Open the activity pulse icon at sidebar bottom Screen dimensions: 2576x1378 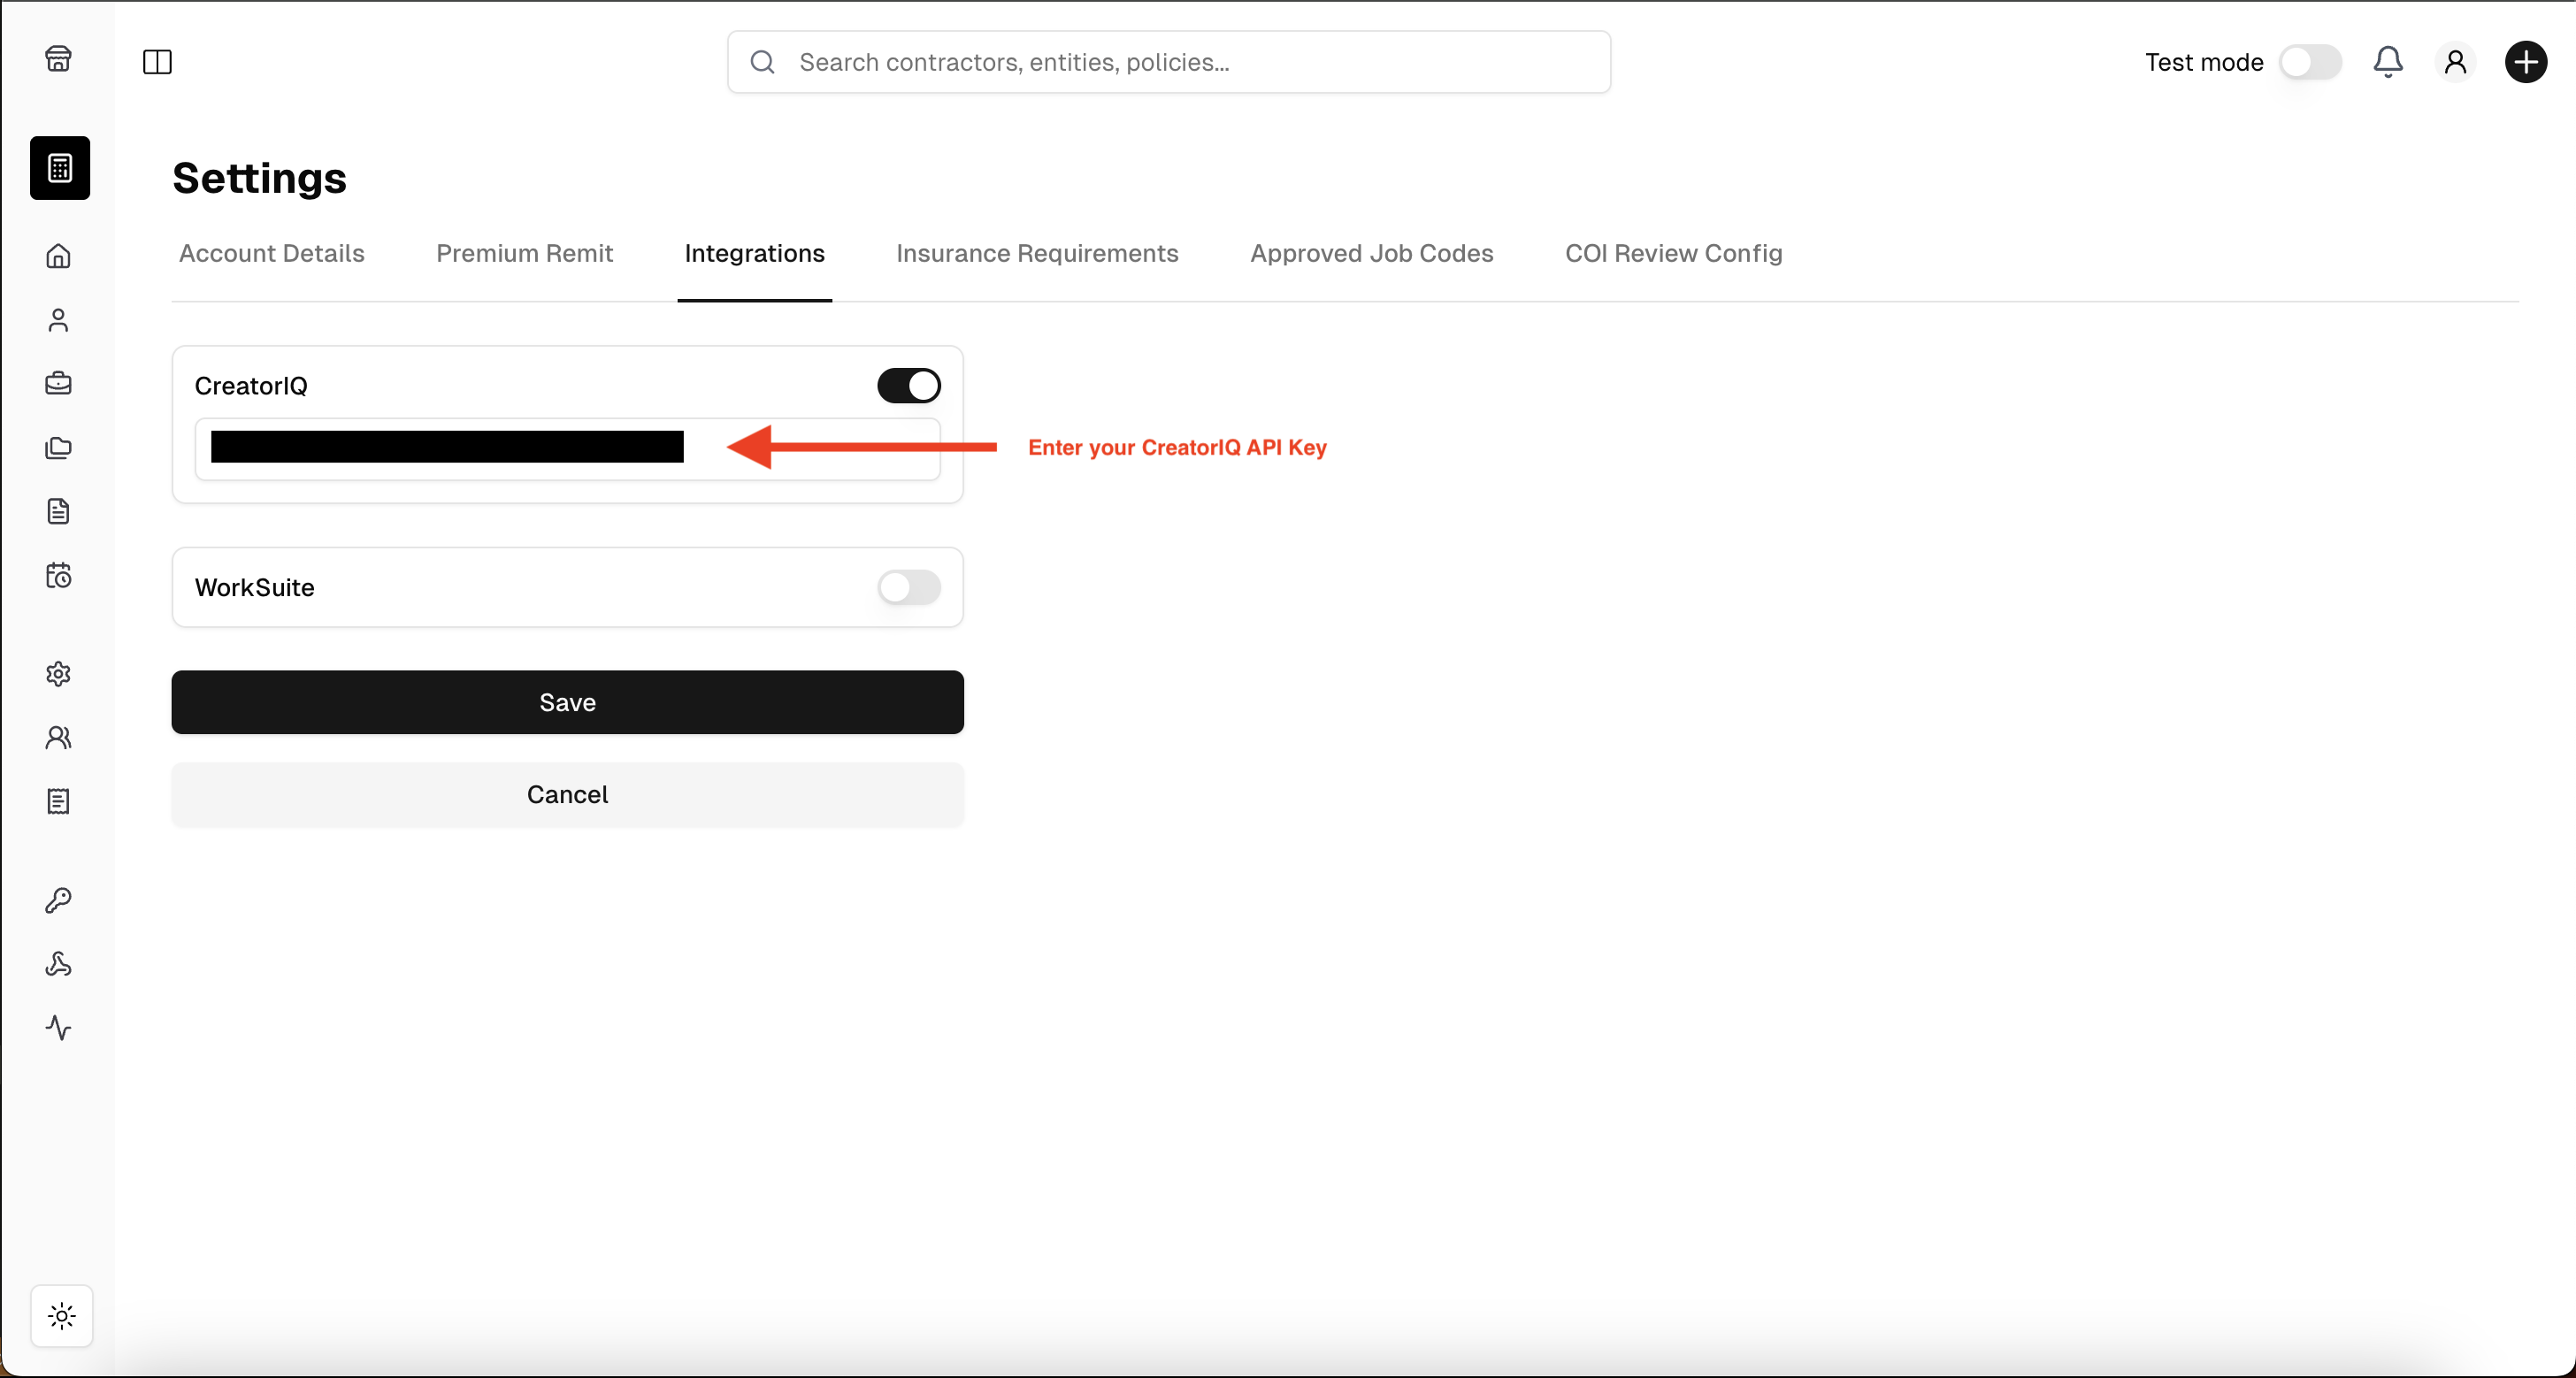59,1028
